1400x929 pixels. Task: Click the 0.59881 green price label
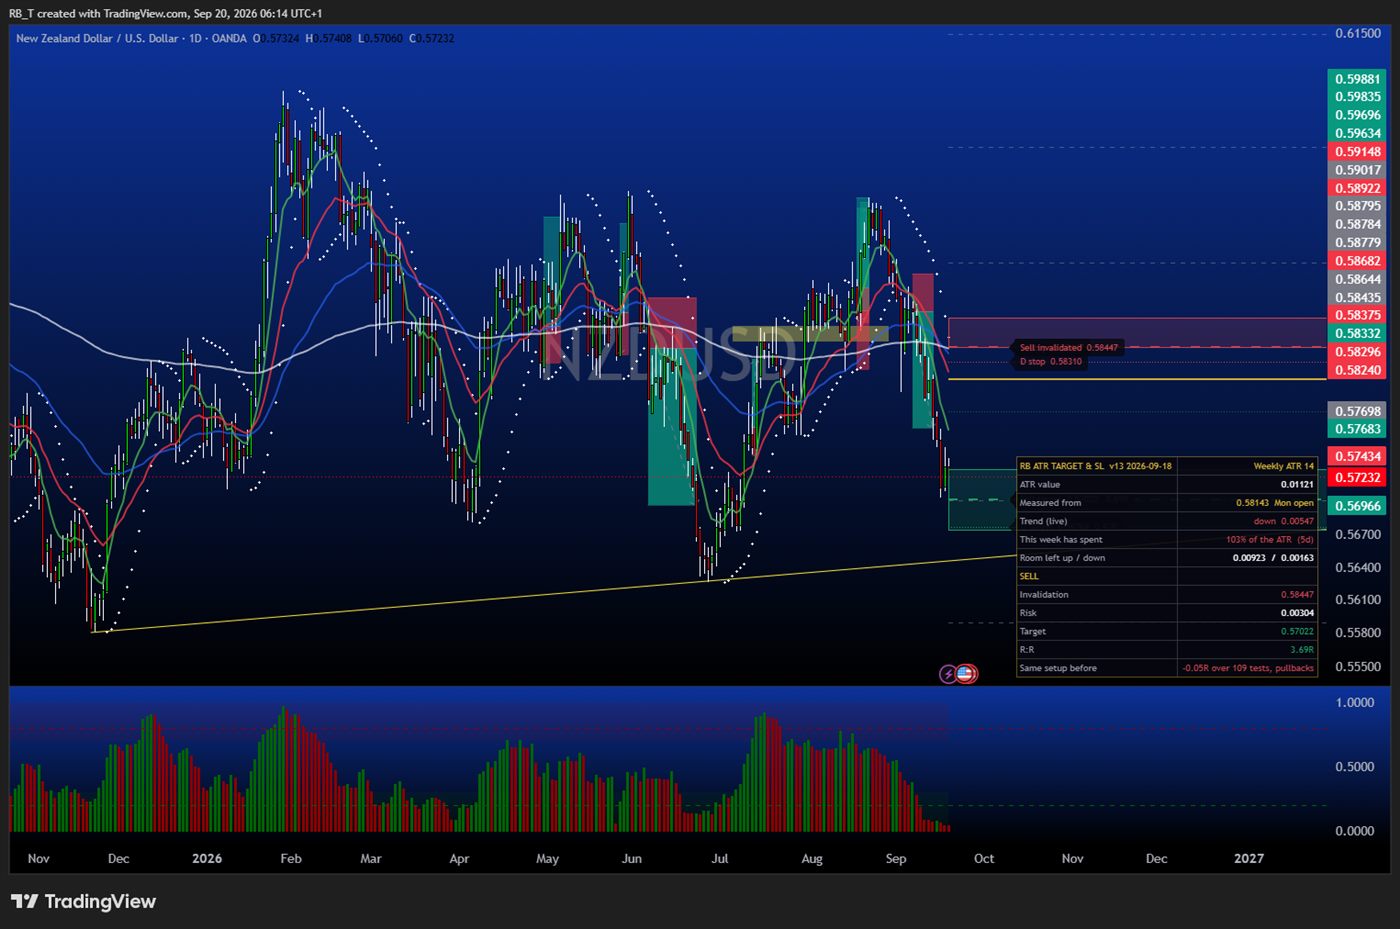pos(1357,79)
